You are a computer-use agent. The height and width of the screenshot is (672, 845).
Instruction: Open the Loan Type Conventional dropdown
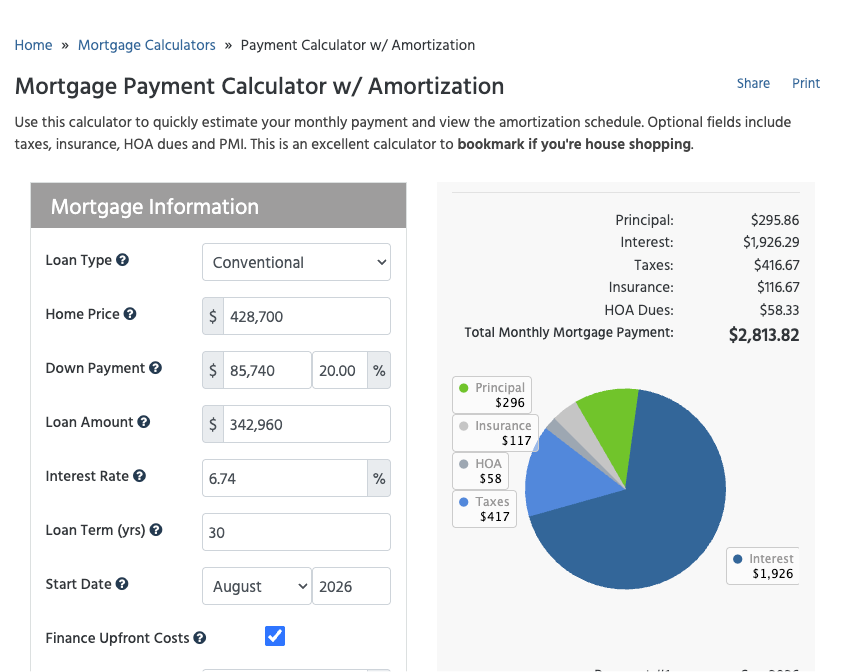[x=296, y=262]
